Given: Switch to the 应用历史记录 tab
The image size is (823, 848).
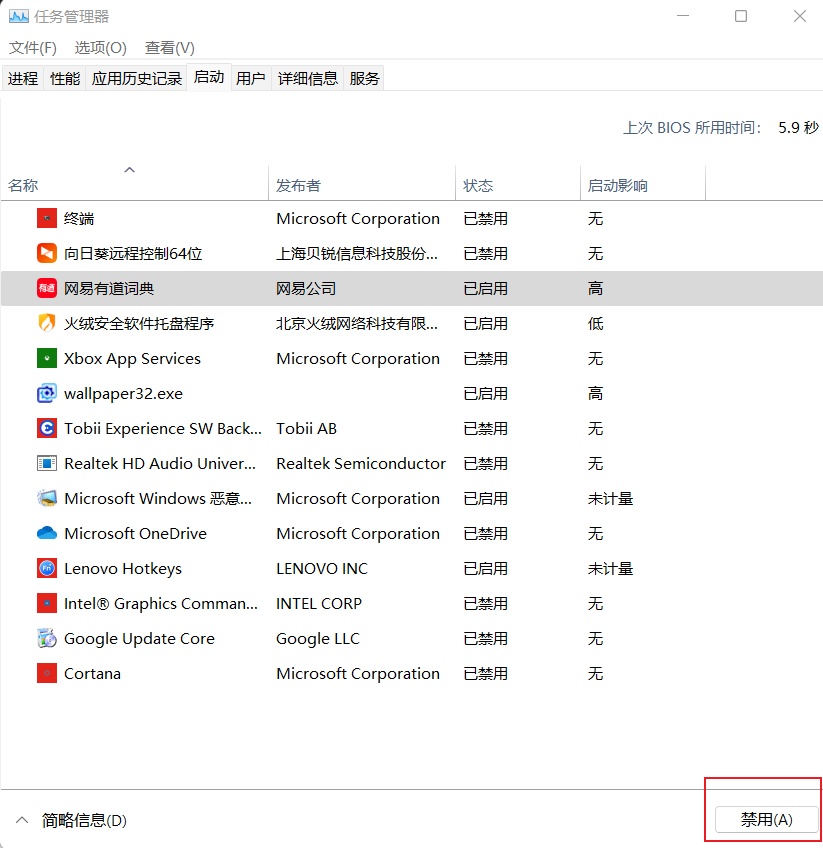Looking at the screenshot, I should tap(136, 79).
